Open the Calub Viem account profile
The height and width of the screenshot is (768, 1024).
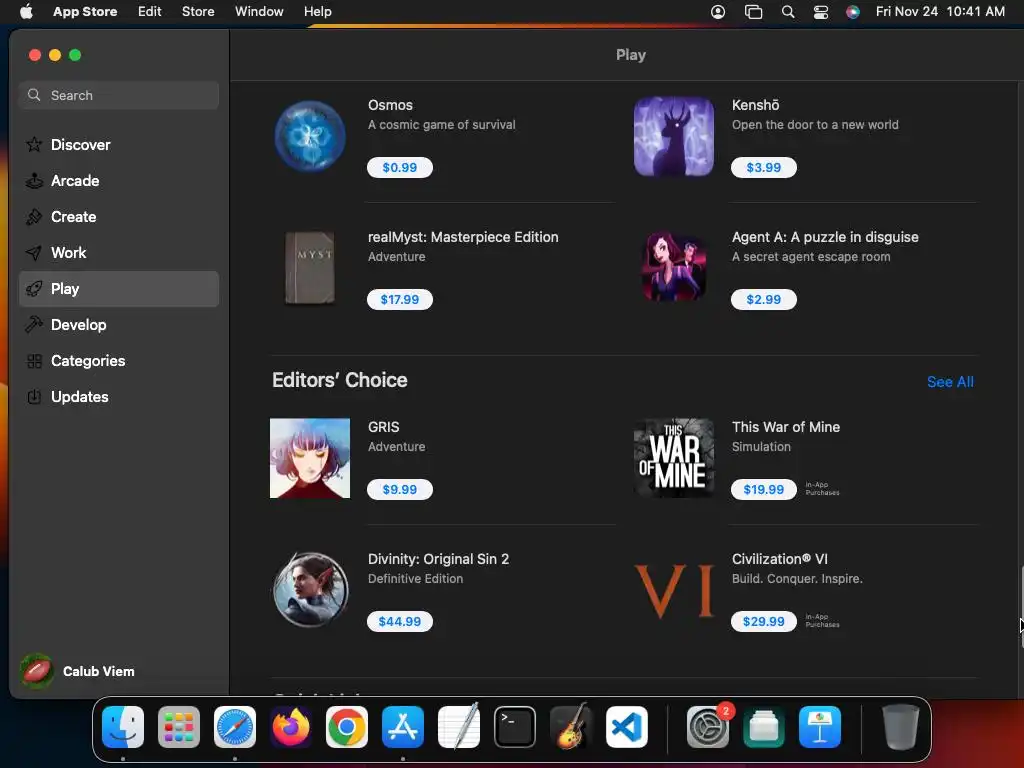(x=77, y=671)
